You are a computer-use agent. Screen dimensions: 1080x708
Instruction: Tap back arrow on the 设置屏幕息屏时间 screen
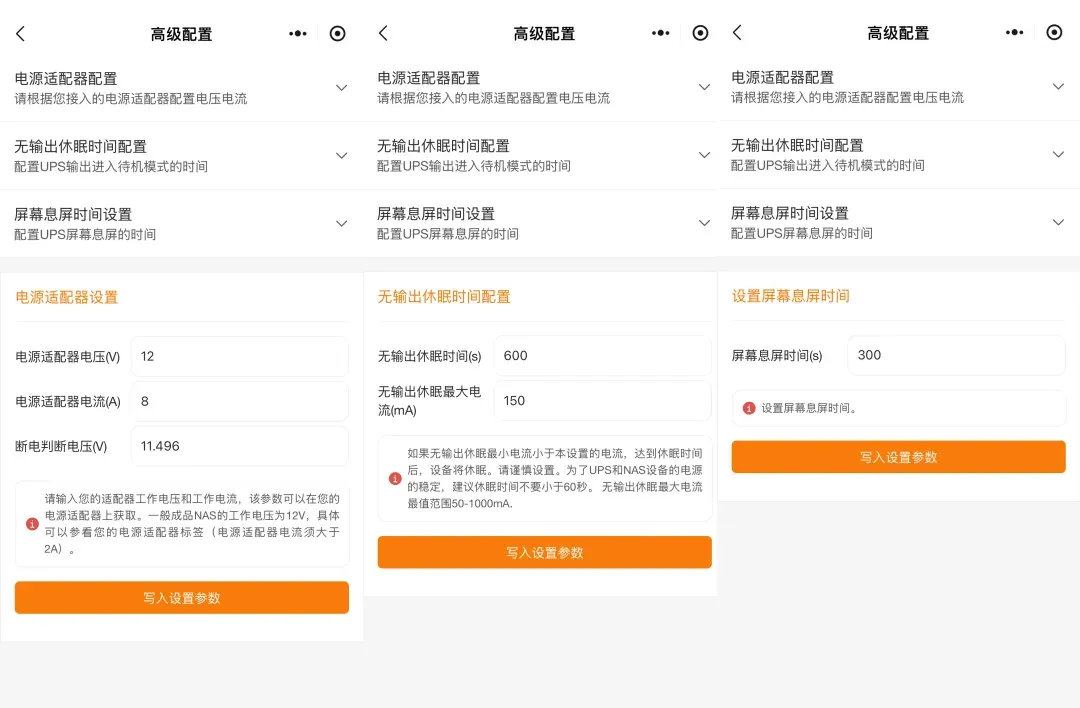pos(737,33)
